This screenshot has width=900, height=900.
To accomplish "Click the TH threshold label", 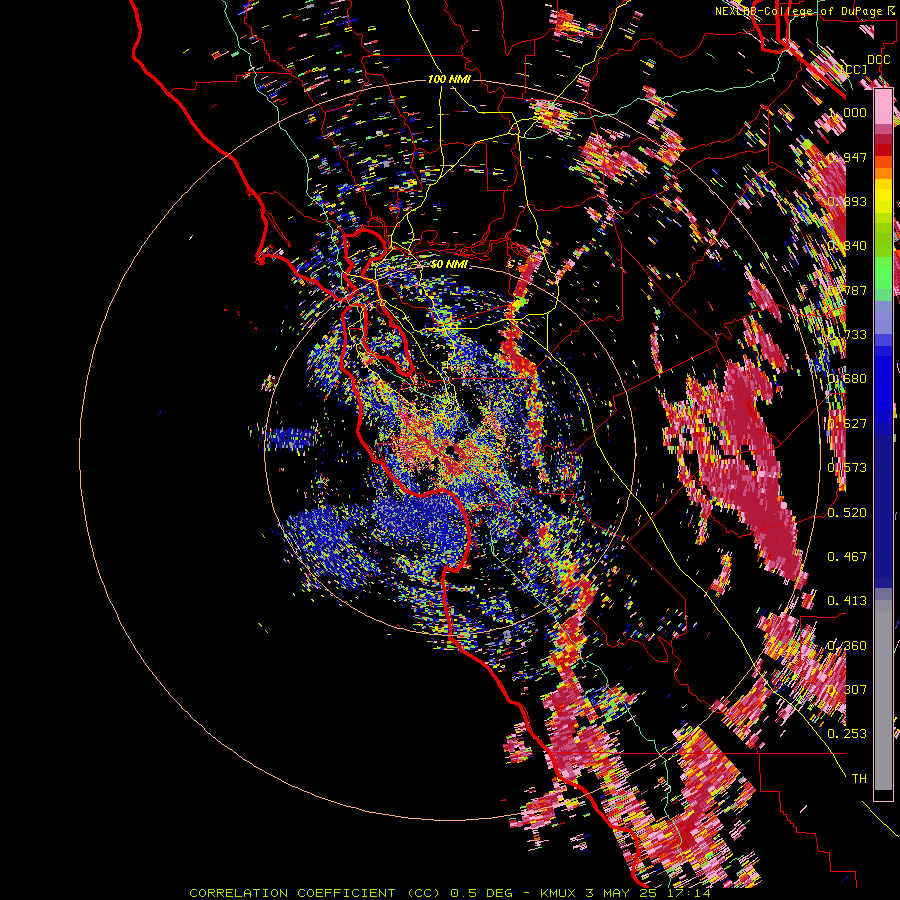I will click(859, 779).
